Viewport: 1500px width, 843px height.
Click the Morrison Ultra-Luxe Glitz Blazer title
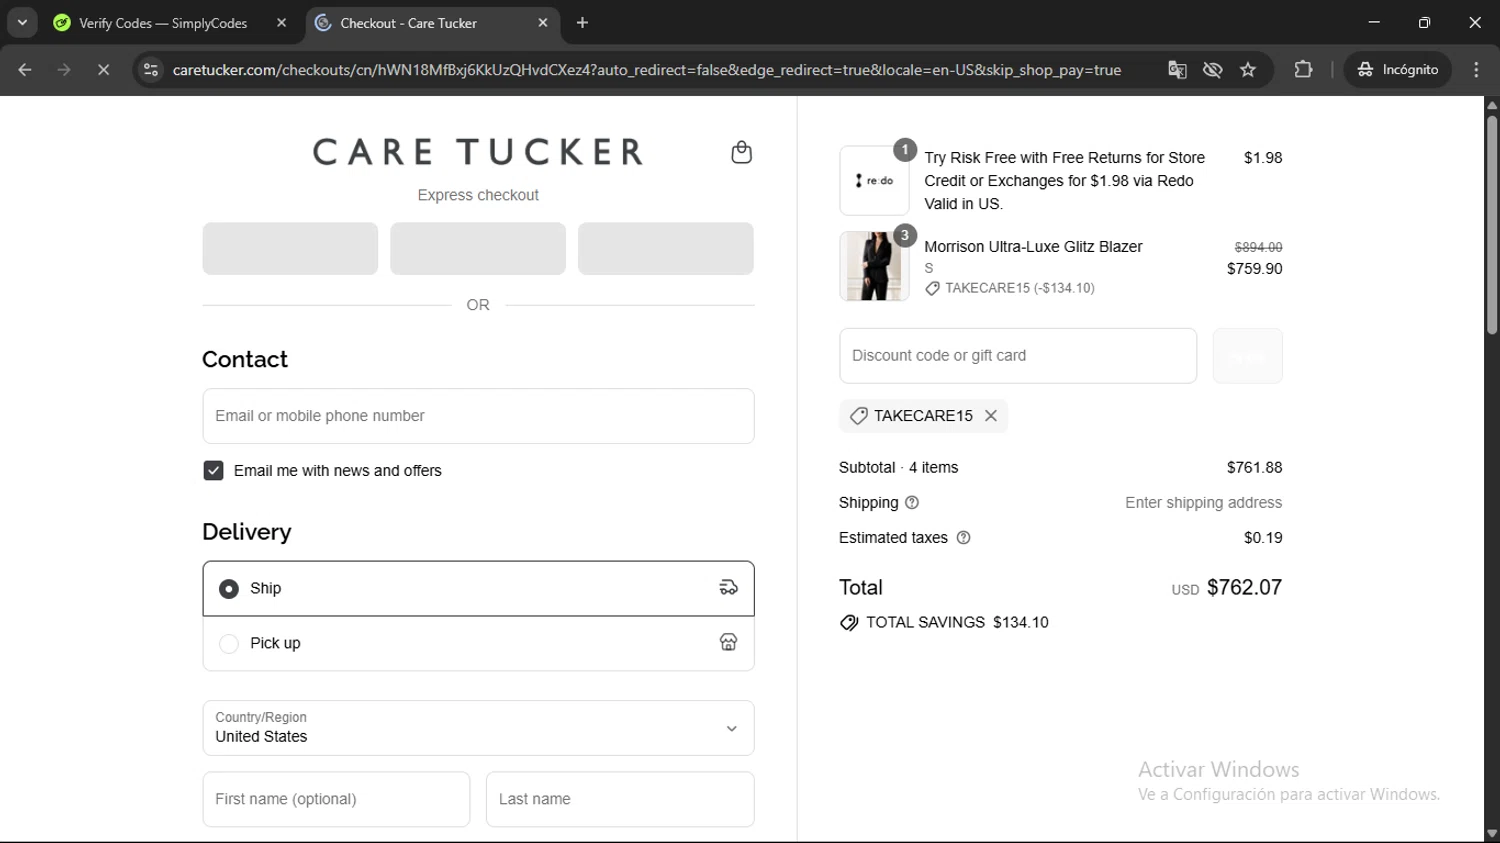pos(1033,247)
